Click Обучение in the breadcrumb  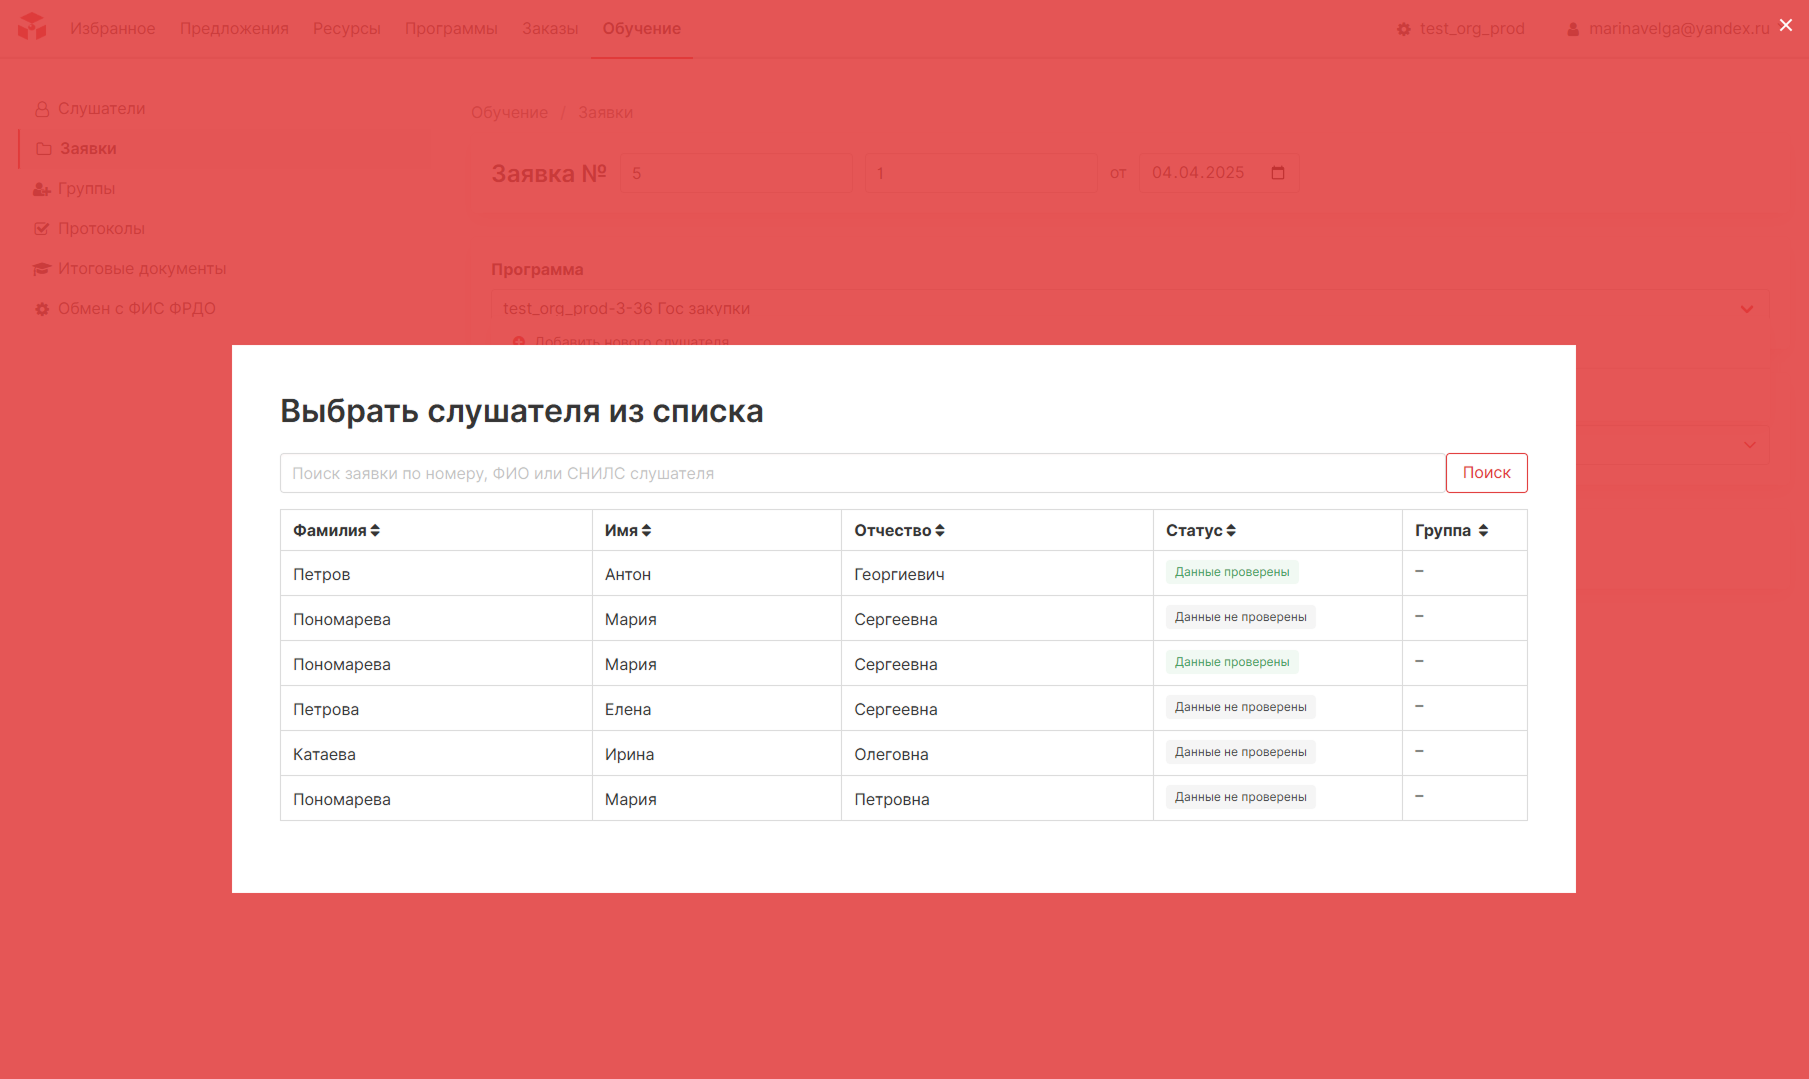(x=510, y=113)
